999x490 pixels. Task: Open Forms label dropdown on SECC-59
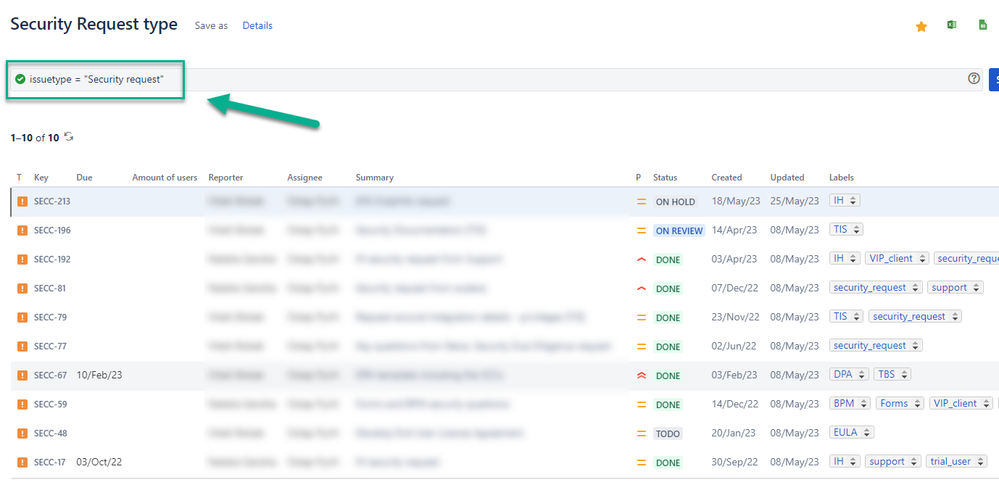900,403
